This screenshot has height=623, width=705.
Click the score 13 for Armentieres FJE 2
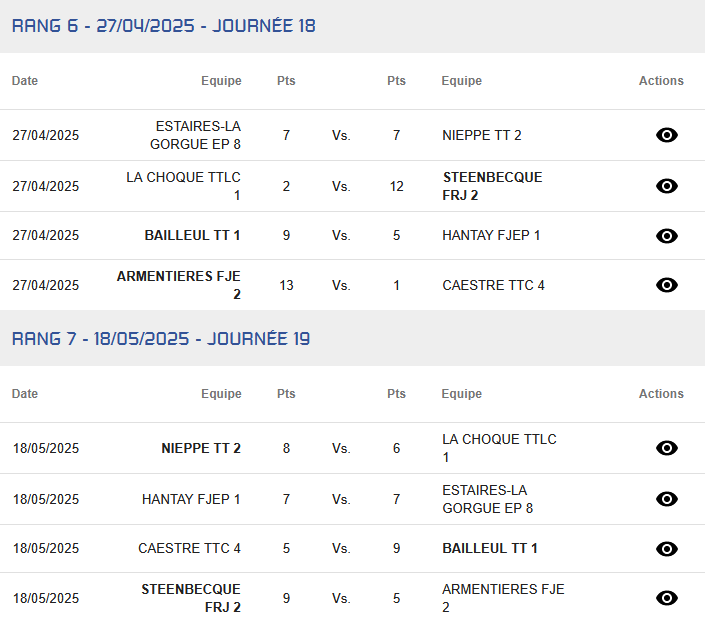click(x=286, y=285)
